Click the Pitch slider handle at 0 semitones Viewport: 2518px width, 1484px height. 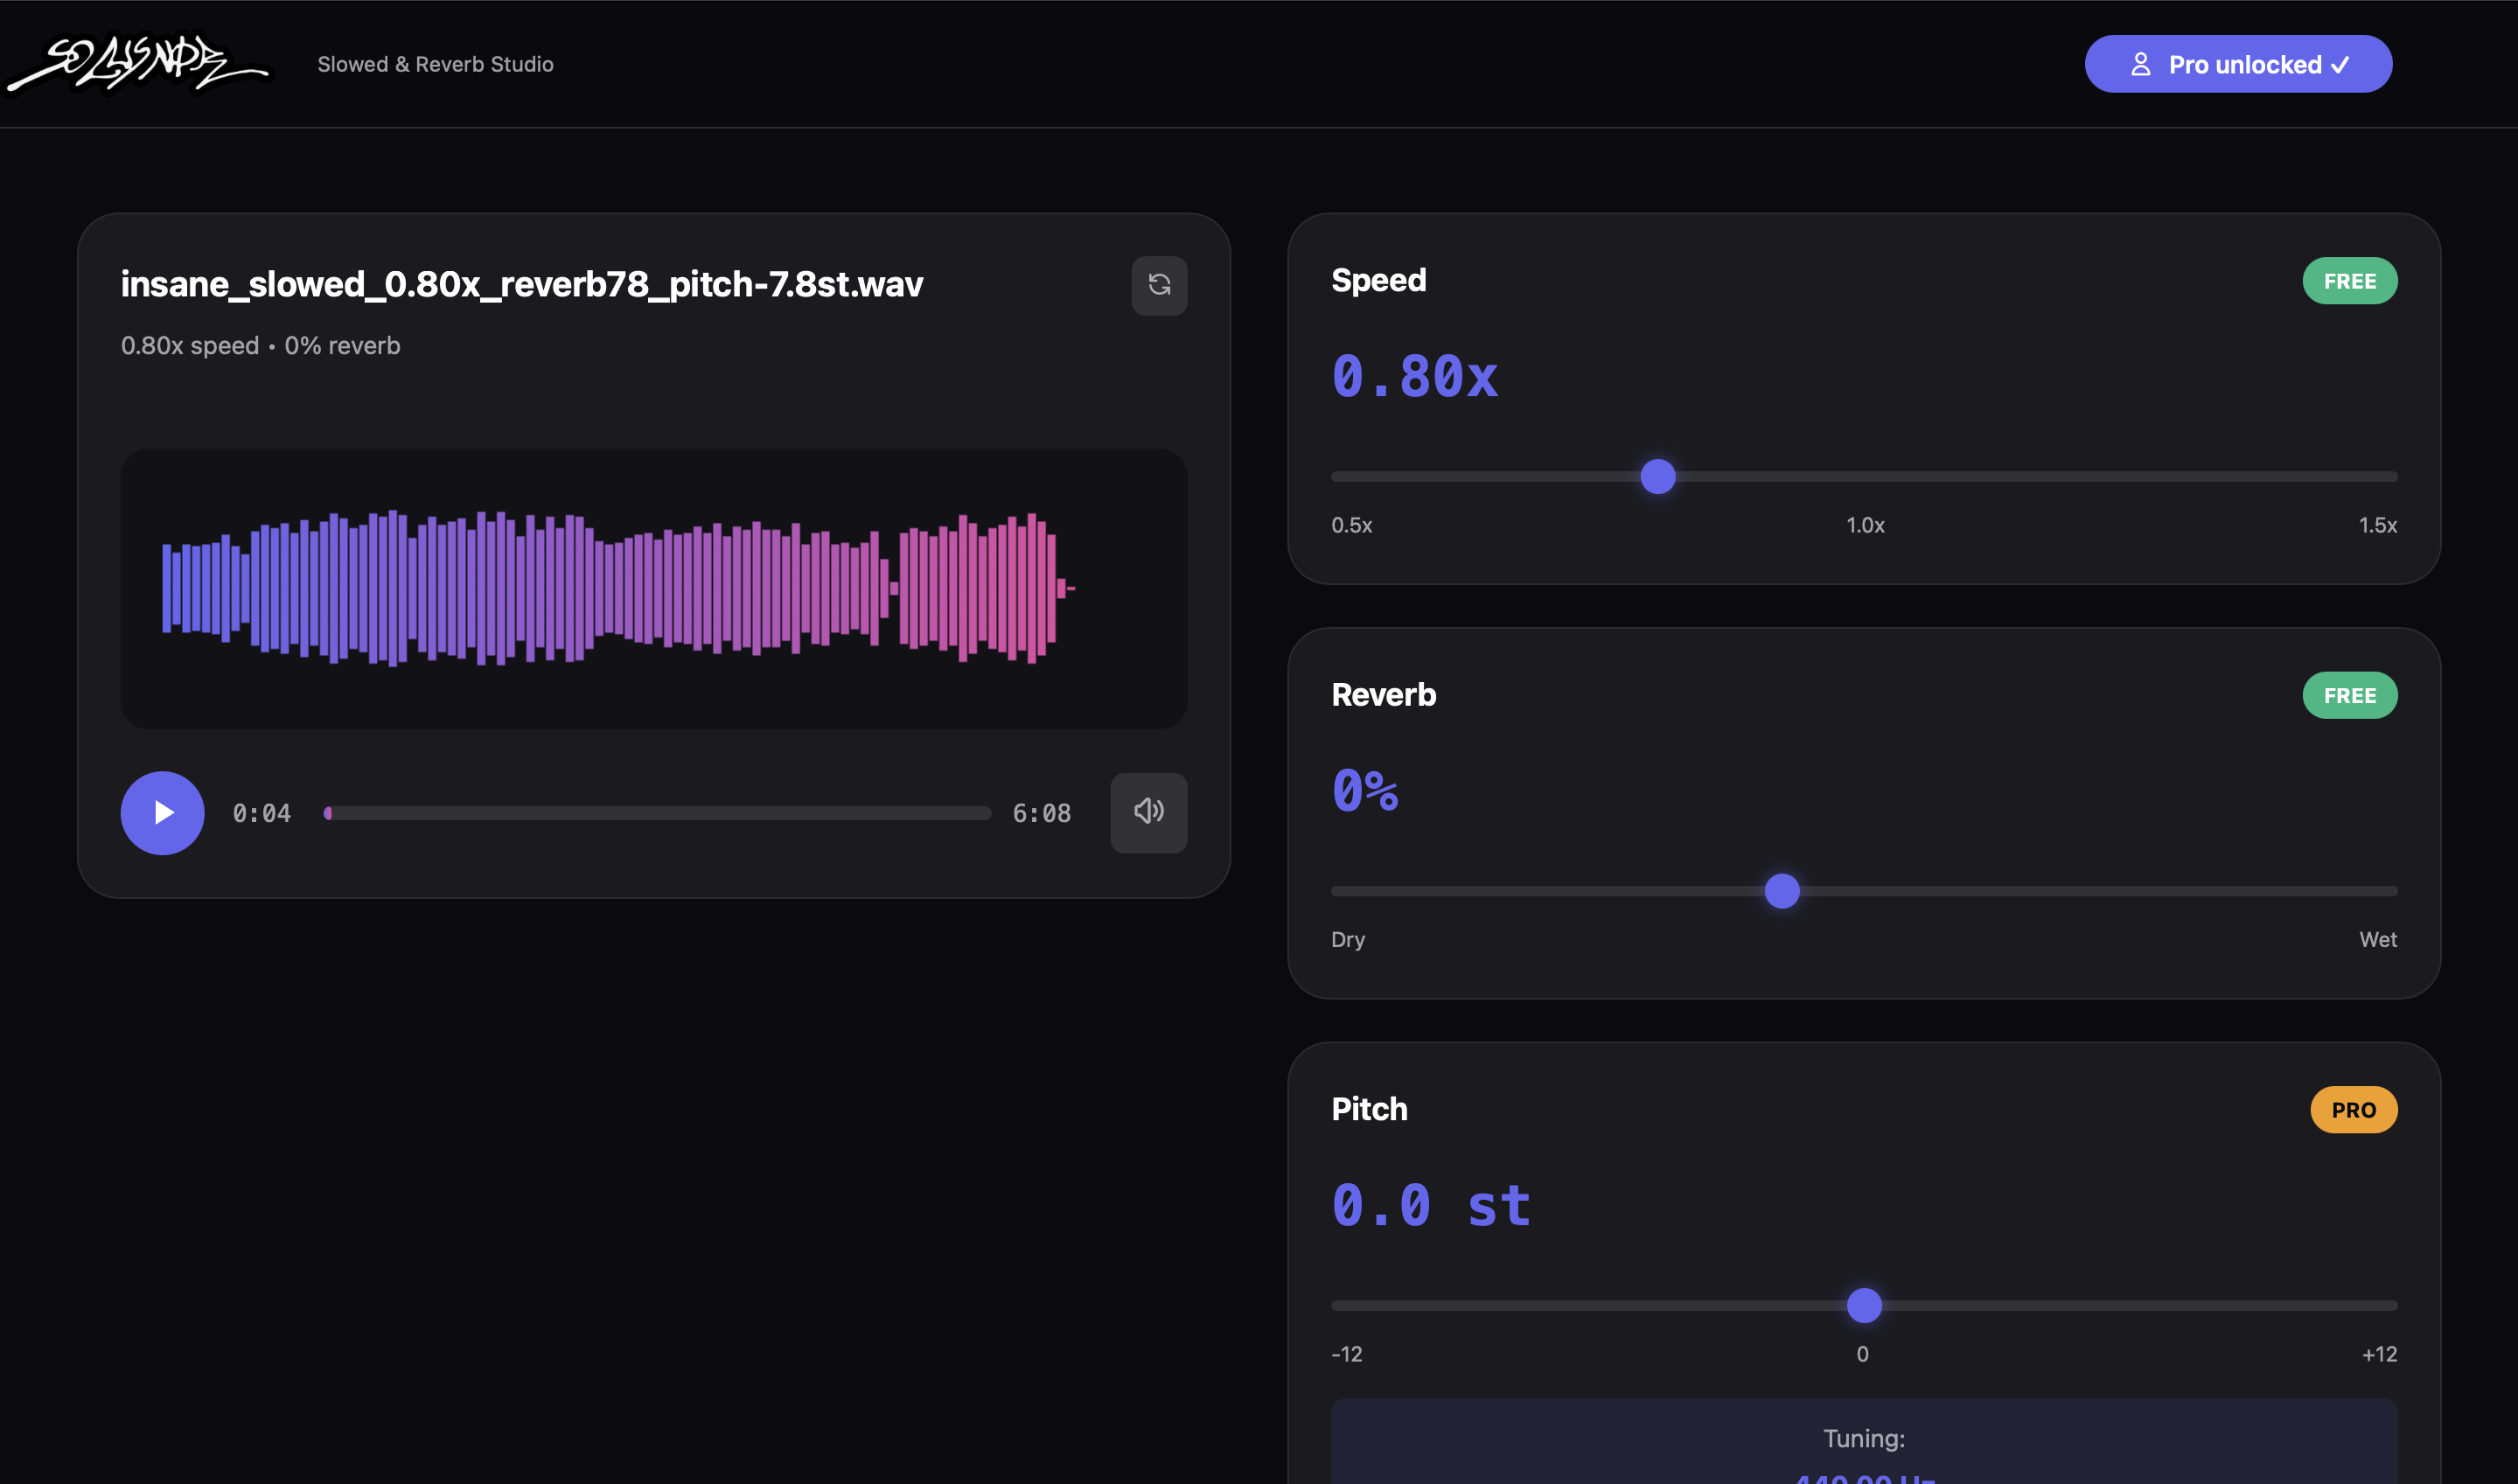click(x=1862, y=1305)
